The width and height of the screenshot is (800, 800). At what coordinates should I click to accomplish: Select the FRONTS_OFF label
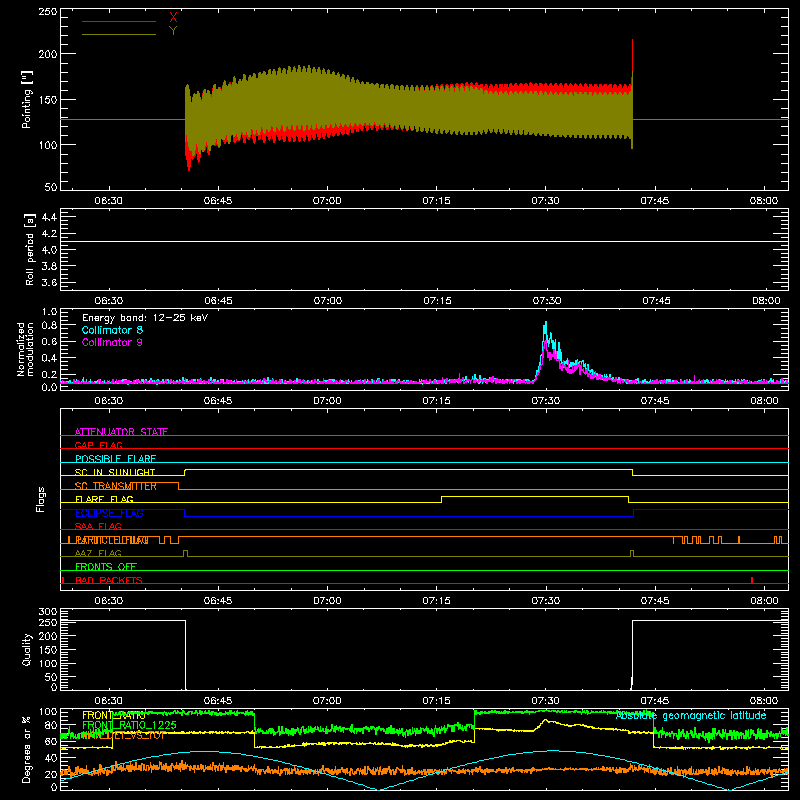coord(106,566)
